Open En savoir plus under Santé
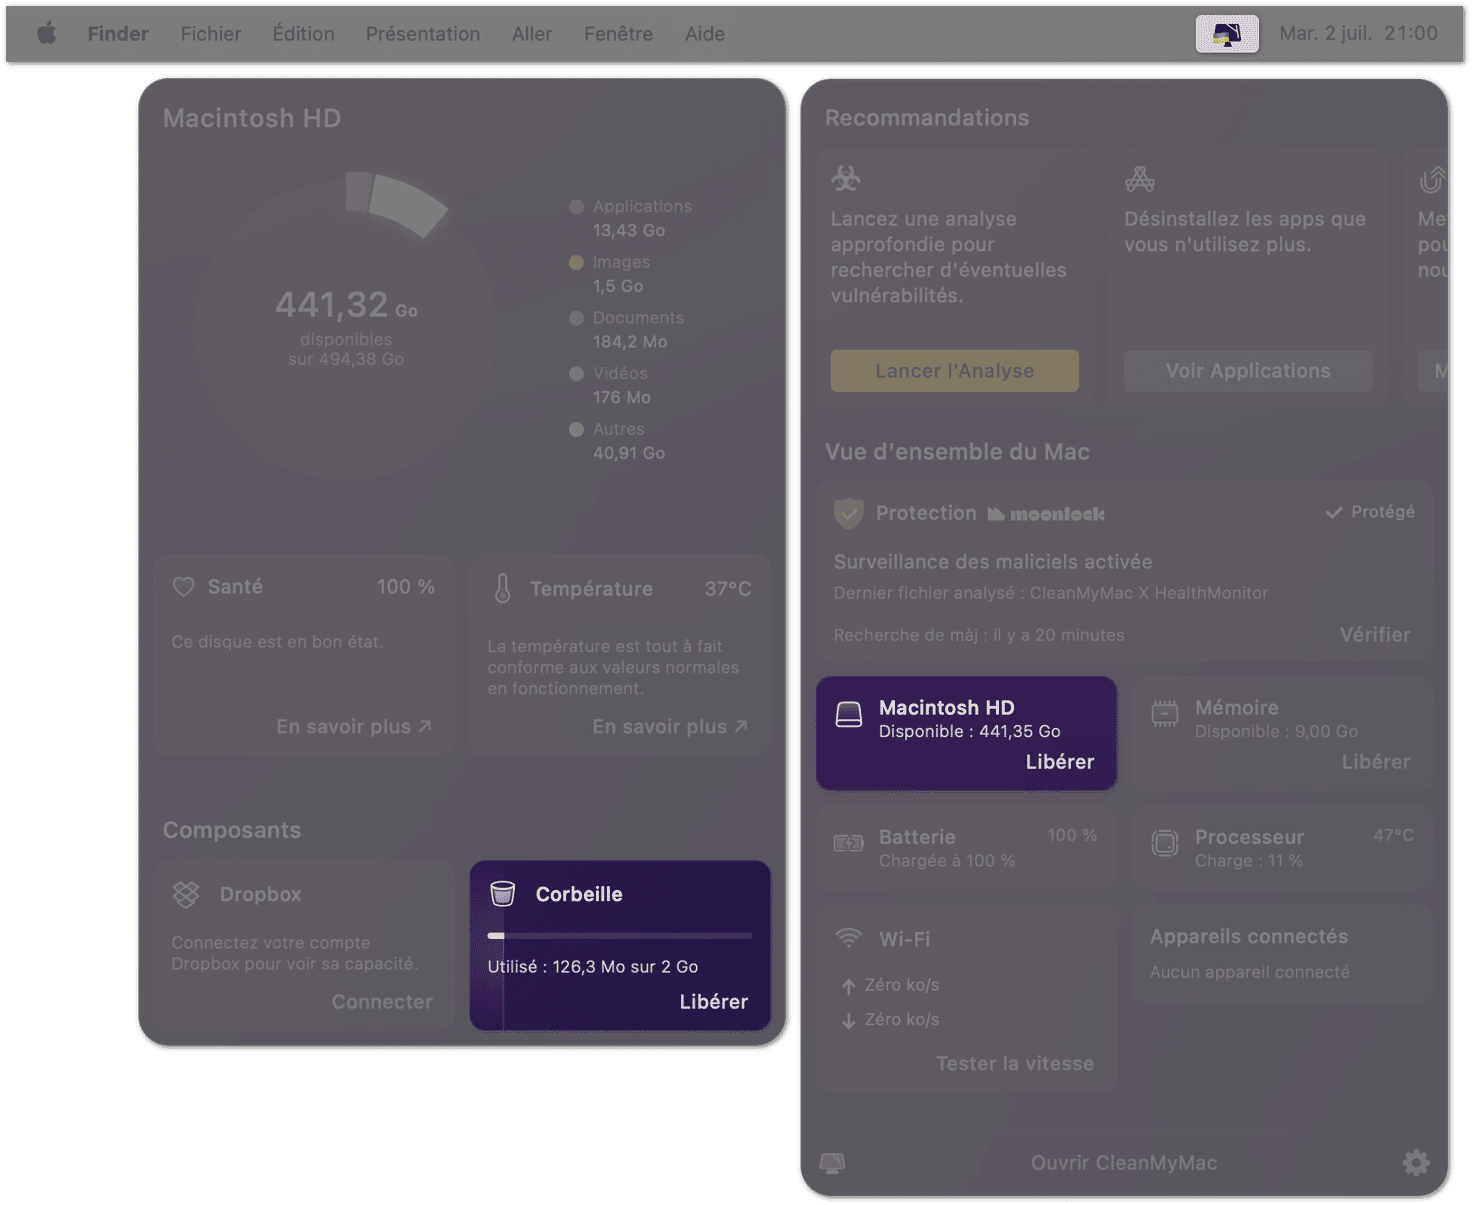The image size is (1472, 1205). (354, 727)
